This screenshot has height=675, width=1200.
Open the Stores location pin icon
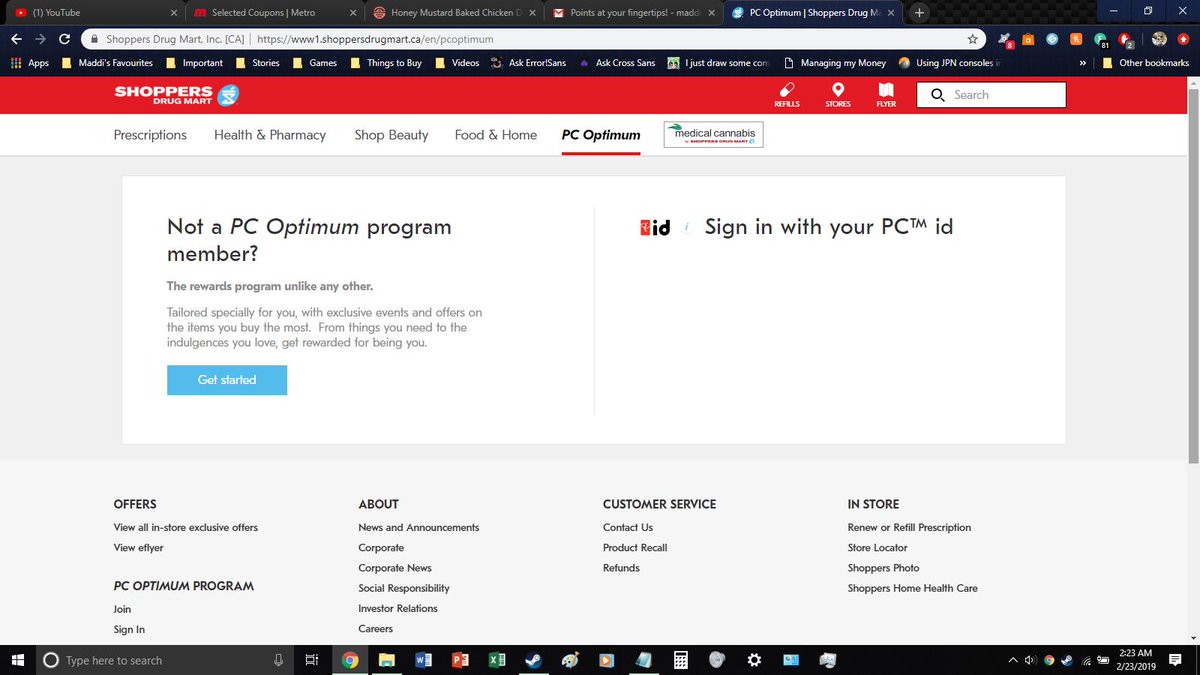pyautogui.click(x=838, y=90)
